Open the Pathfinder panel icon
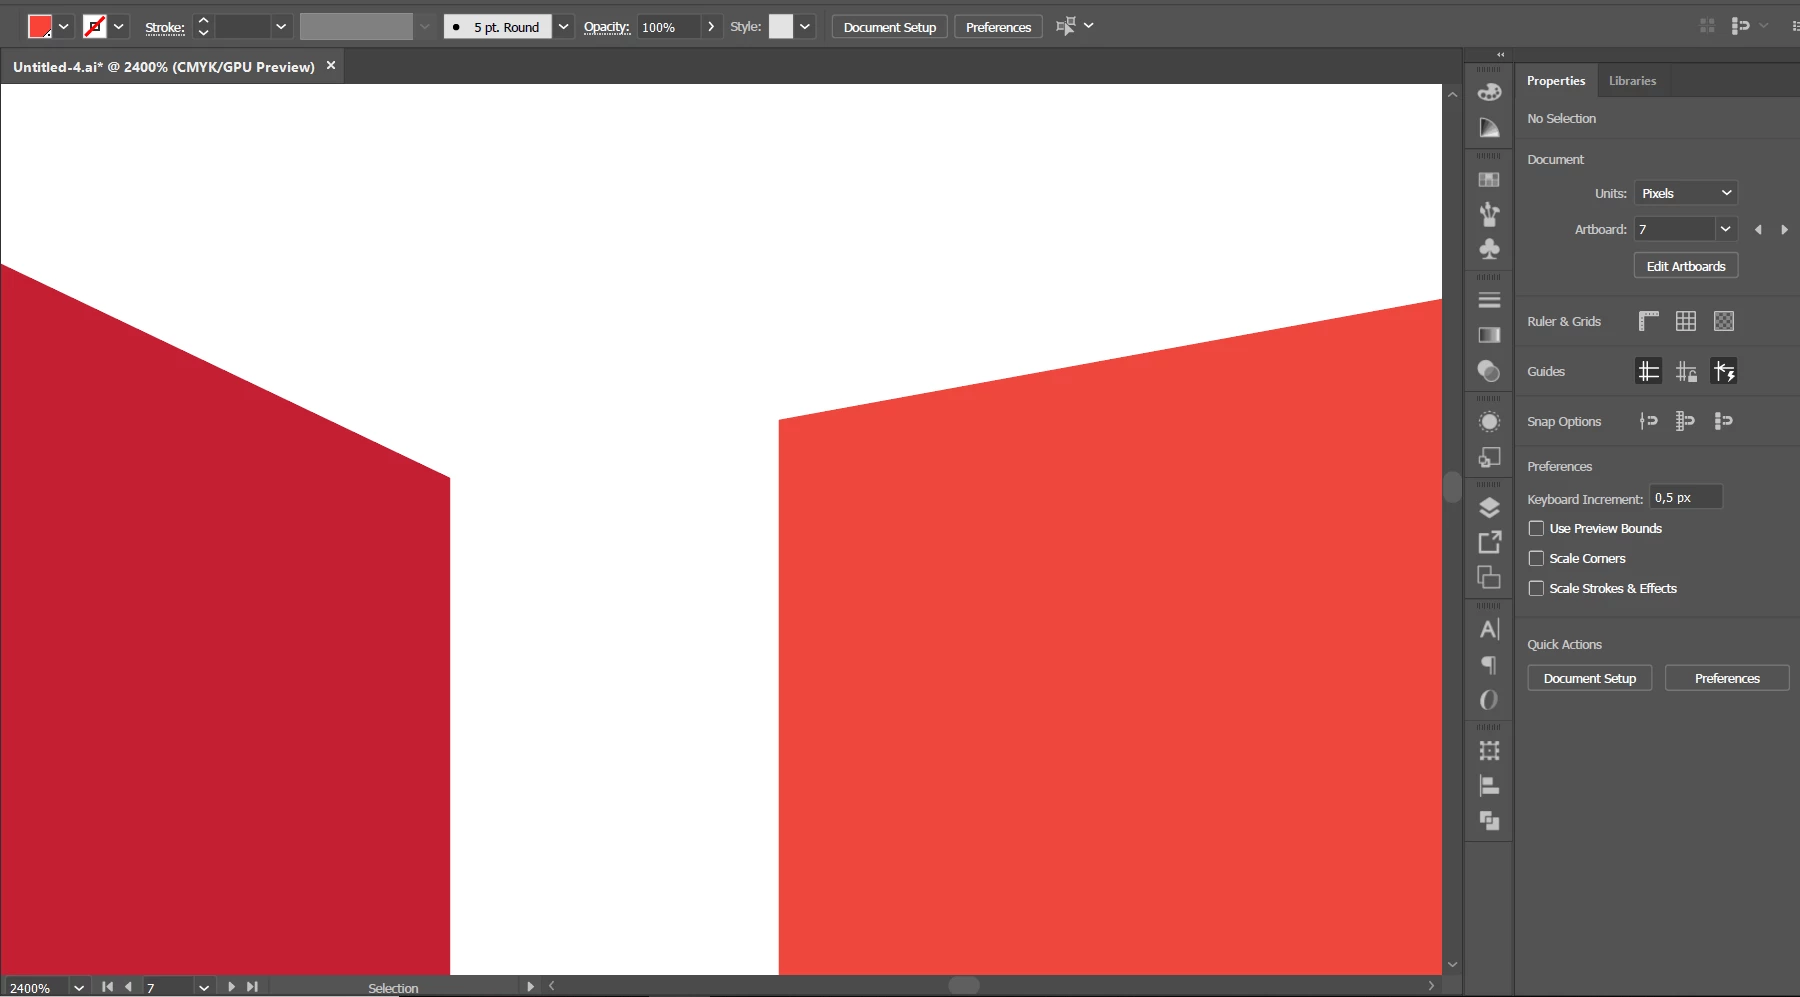The height and width of the screenshot is (997, 1800). (1489, 821)
